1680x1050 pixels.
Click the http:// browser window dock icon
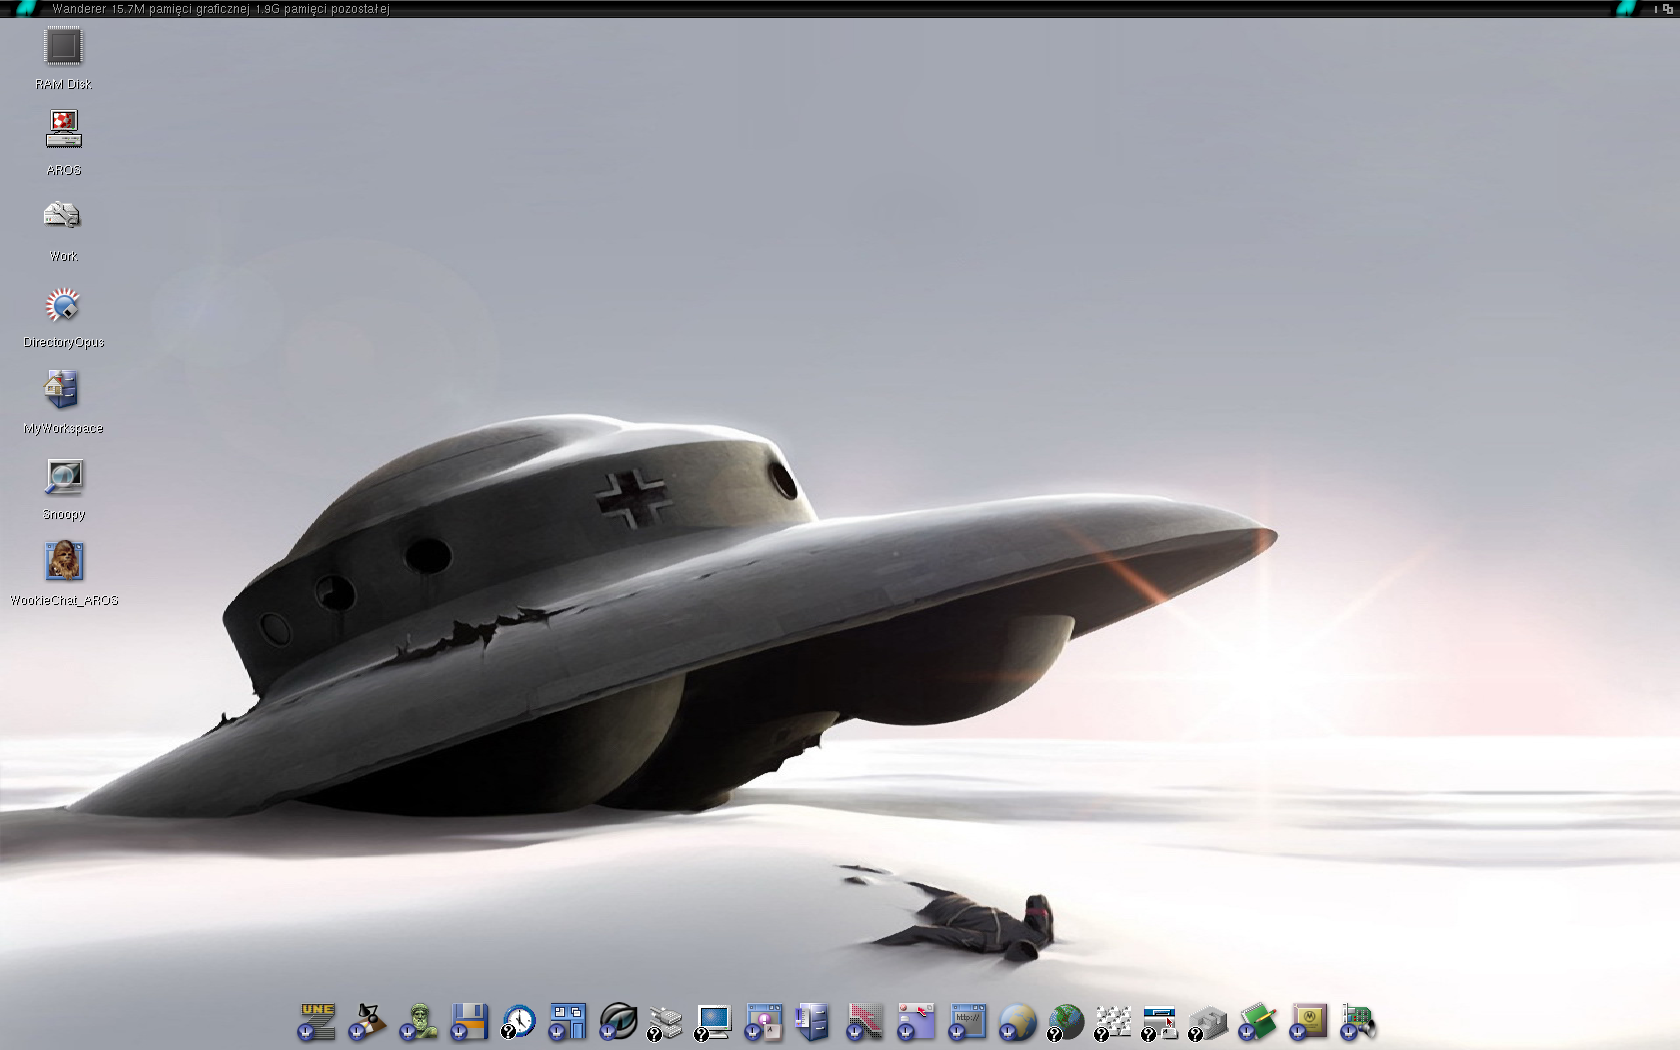point(967,1022)
